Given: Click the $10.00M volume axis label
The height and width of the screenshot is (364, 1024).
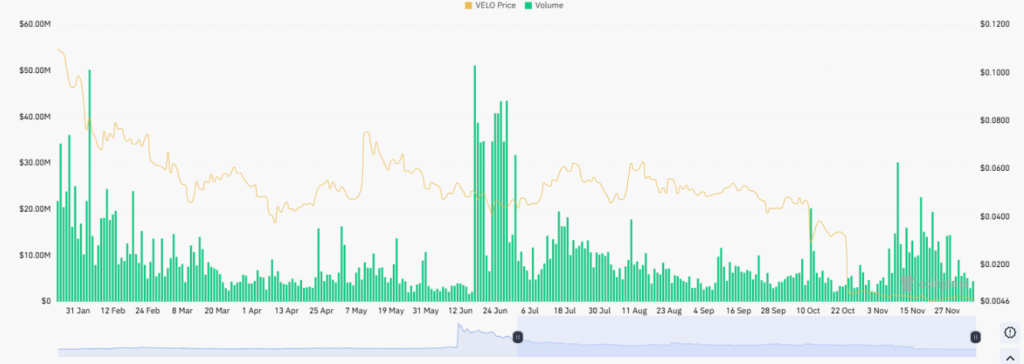Looking at the screenshot, I should 35,255.
